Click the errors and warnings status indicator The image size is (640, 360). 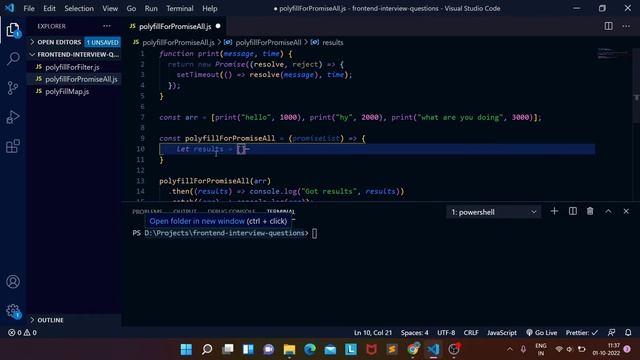[22, 332]
